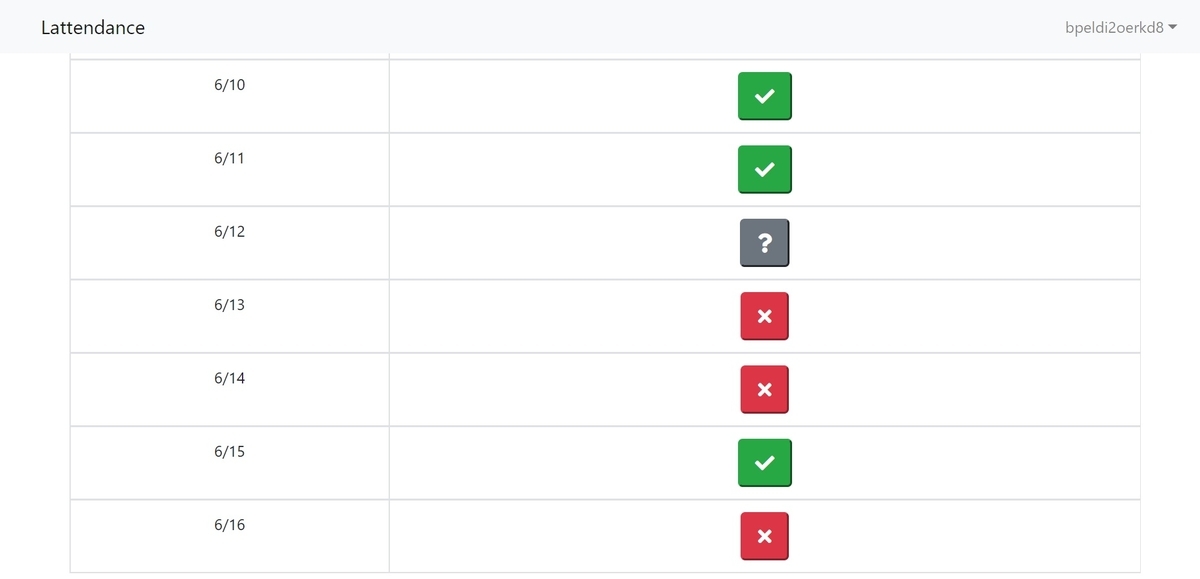Viewport: 1200px width, 579px height.
Task: Toggle the green checkmark for 6/10
Action: pos(764,96)
